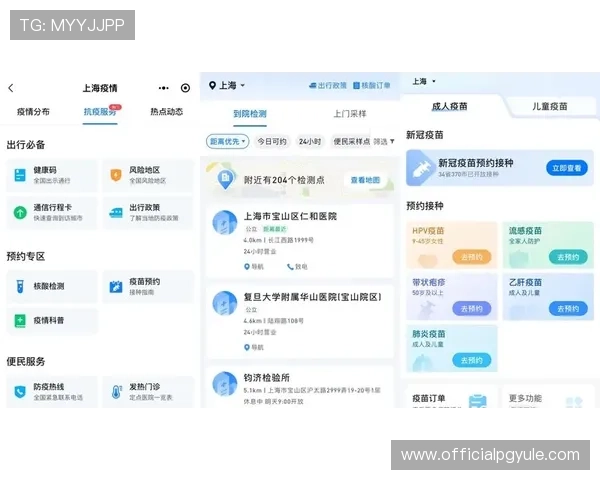Viewport: 600px width, 480px height.
Task: Switch to 疫情分布 tab
Action: [33, 112]
